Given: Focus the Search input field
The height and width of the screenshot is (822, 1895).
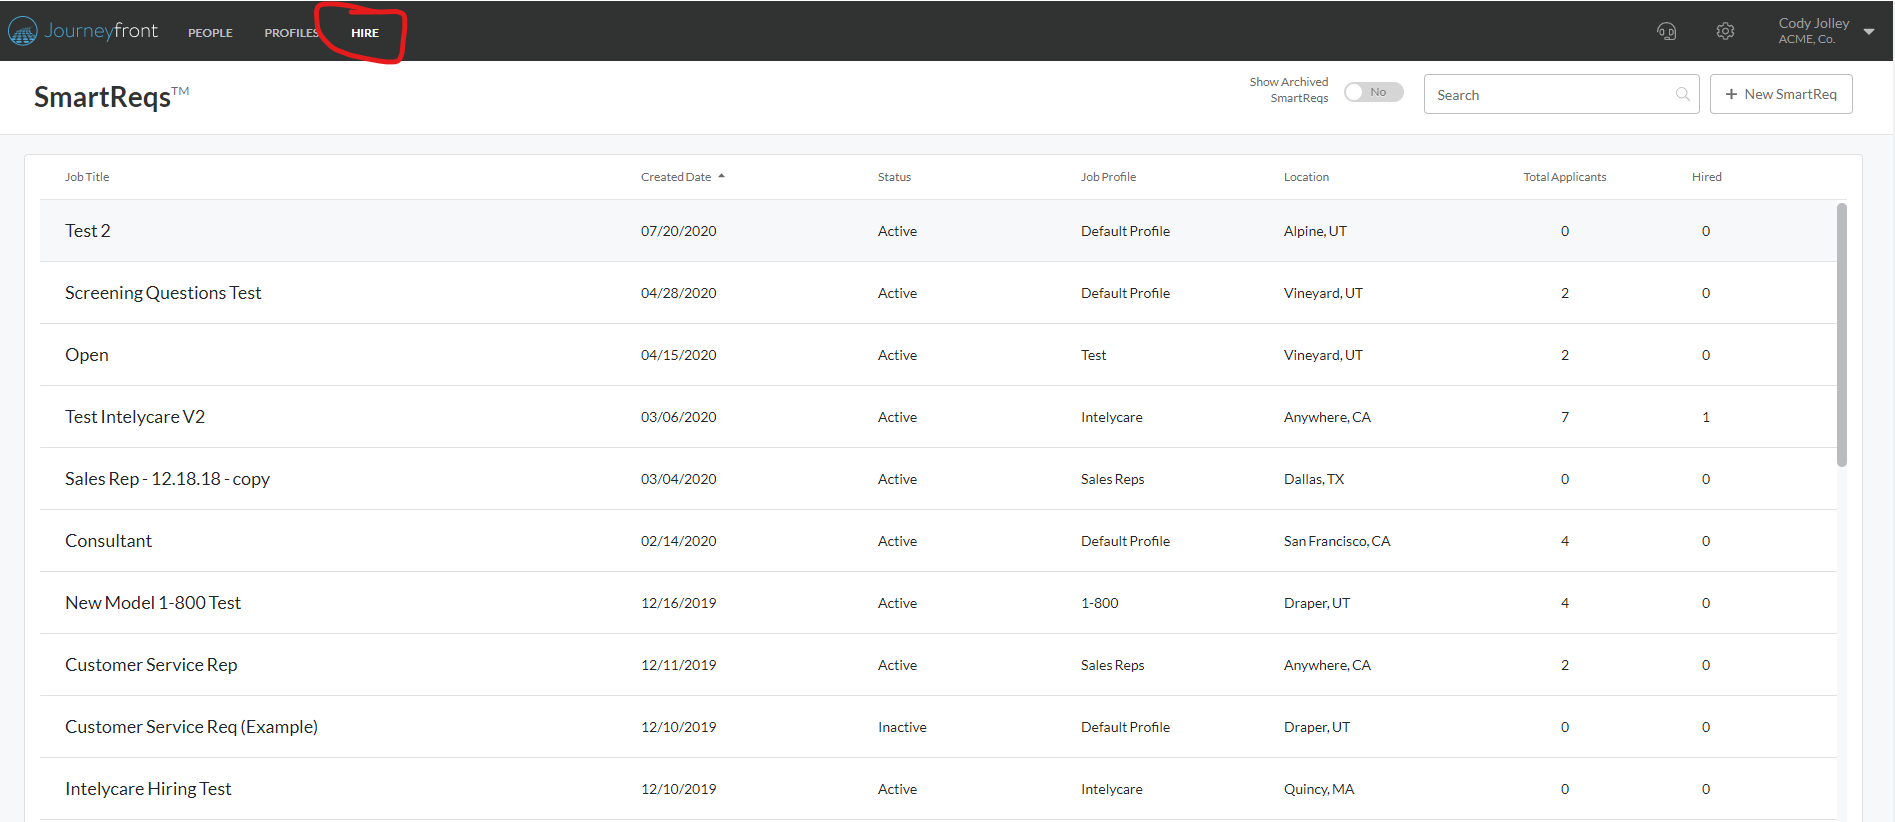Looking at the screenshot, I should 1561,94.
